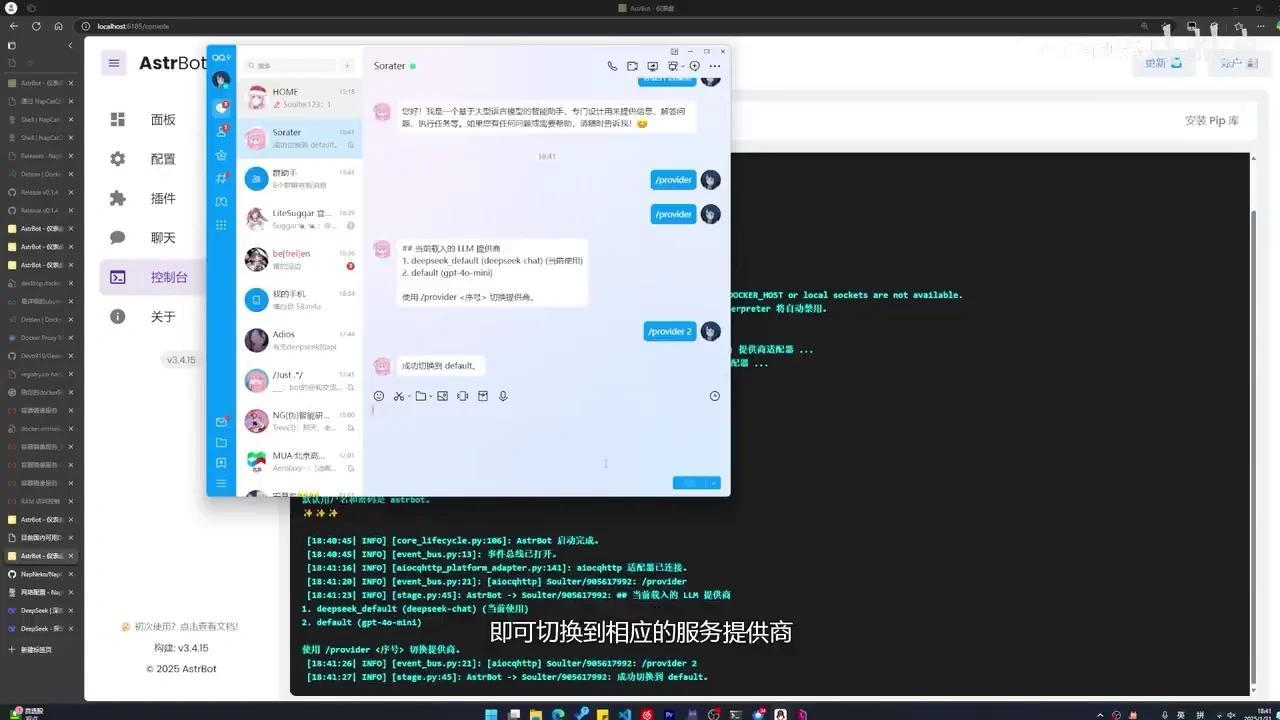Open the 初次使用 documentation link
The height and width of the screenshot is (720, 1280).
pyautogui.click(x=180, y=627)
